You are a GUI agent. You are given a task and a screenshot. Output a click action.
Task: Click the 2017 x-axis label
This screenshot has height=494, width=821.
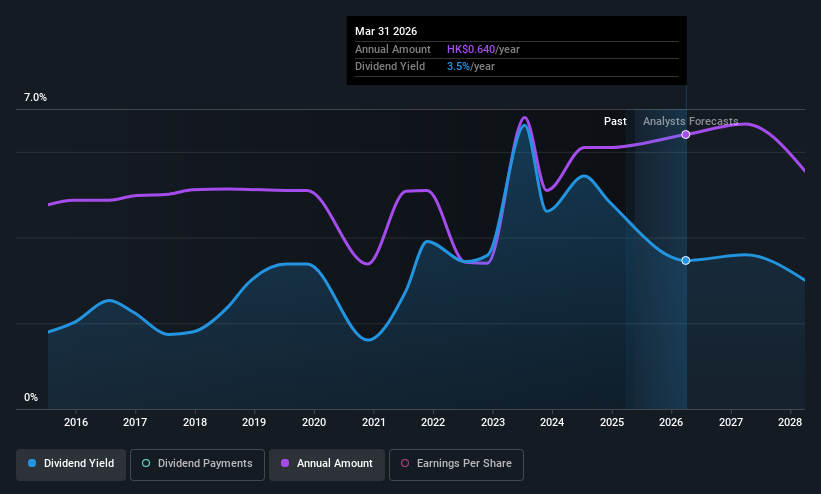click(135, 422)
